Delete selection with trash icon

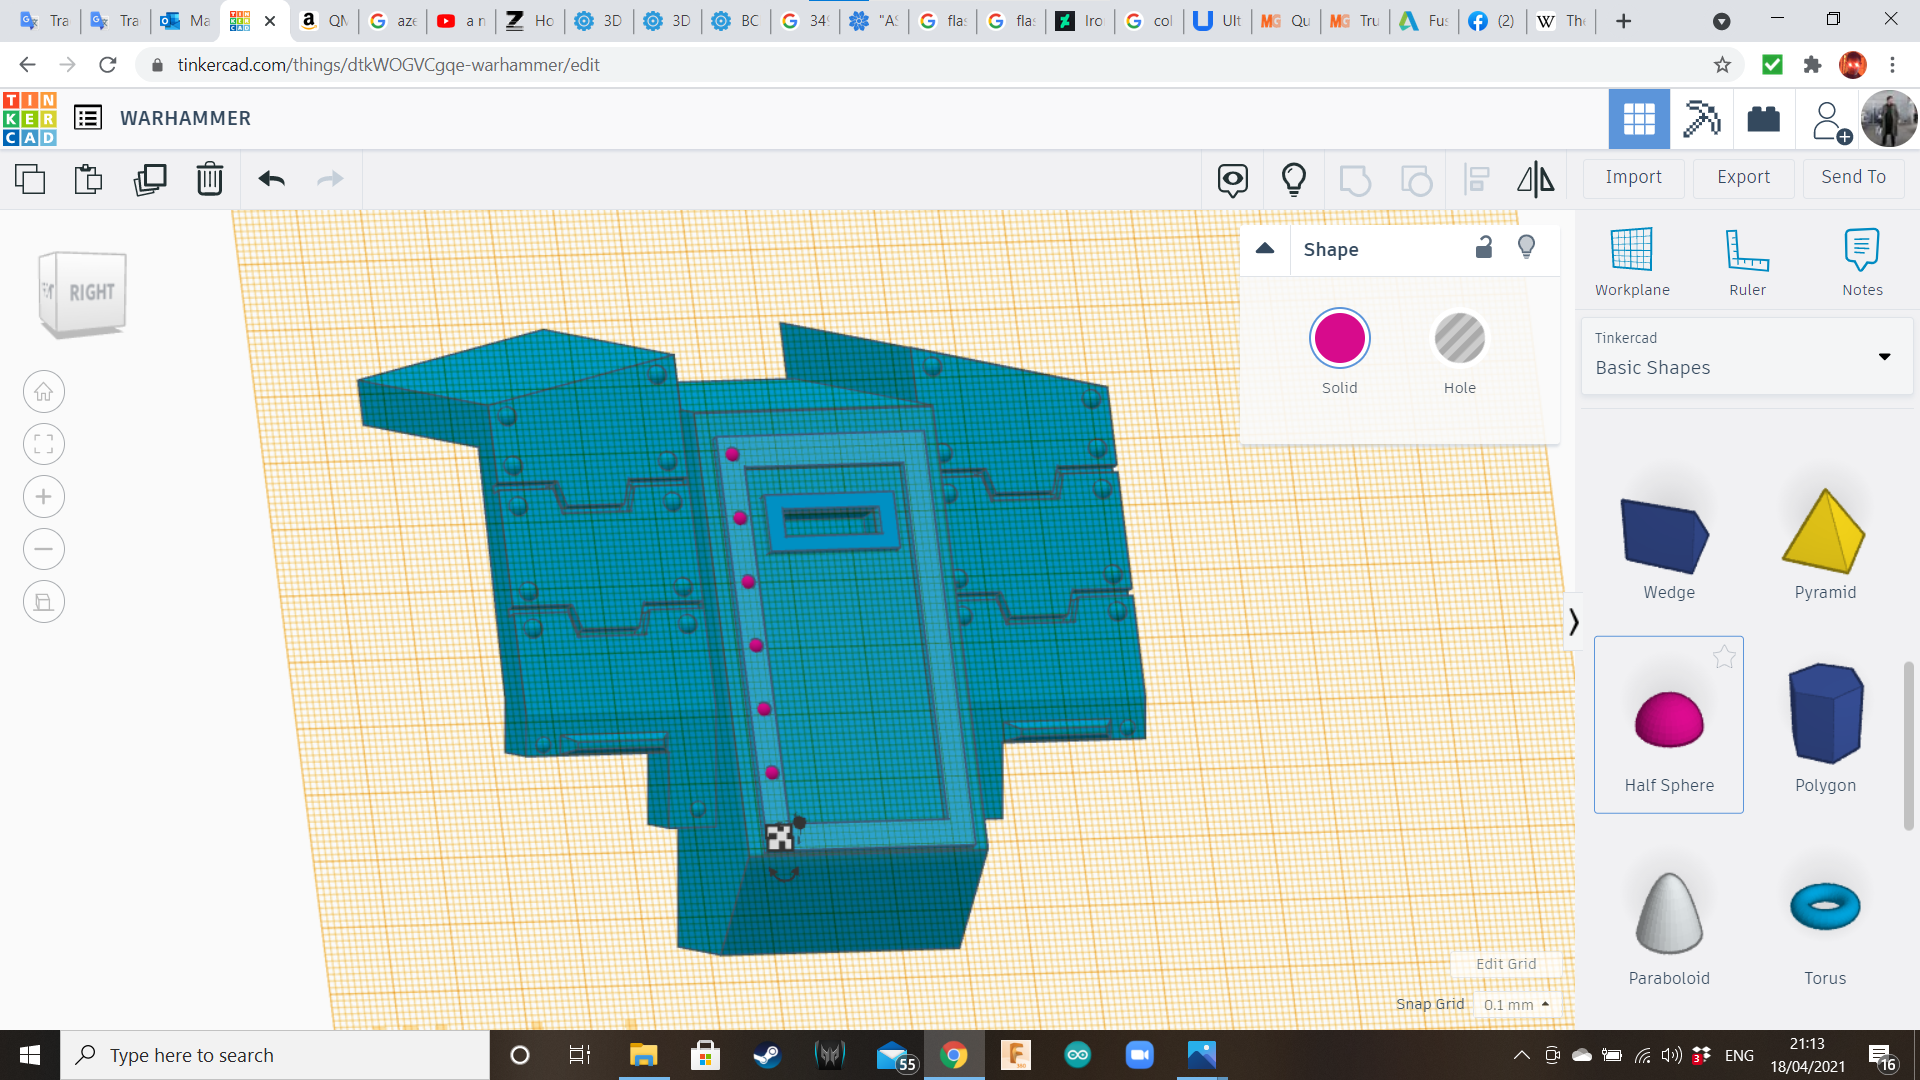click(210, 179)
